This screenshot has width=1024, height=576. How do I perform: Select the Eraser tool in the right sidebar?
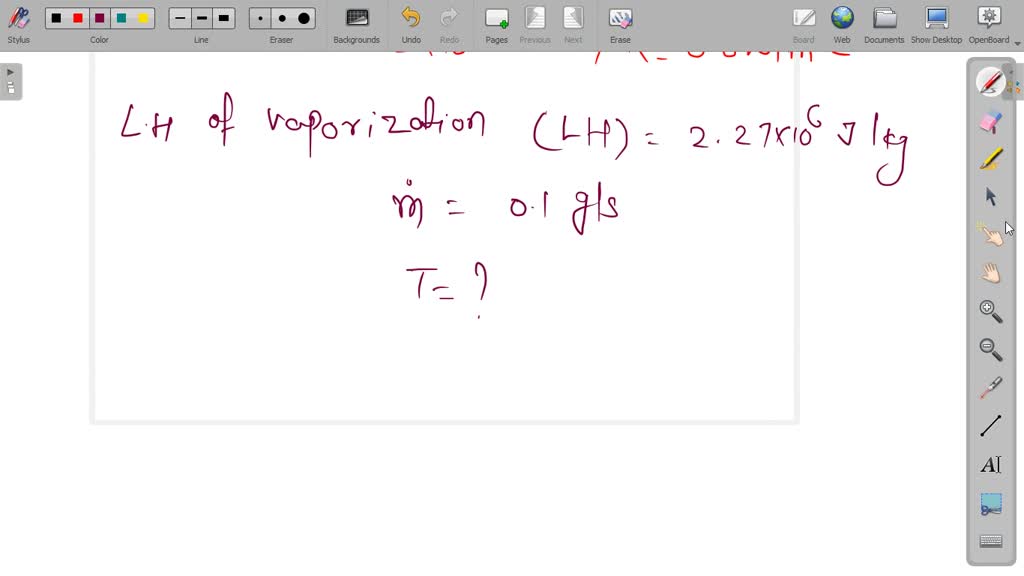989,120
